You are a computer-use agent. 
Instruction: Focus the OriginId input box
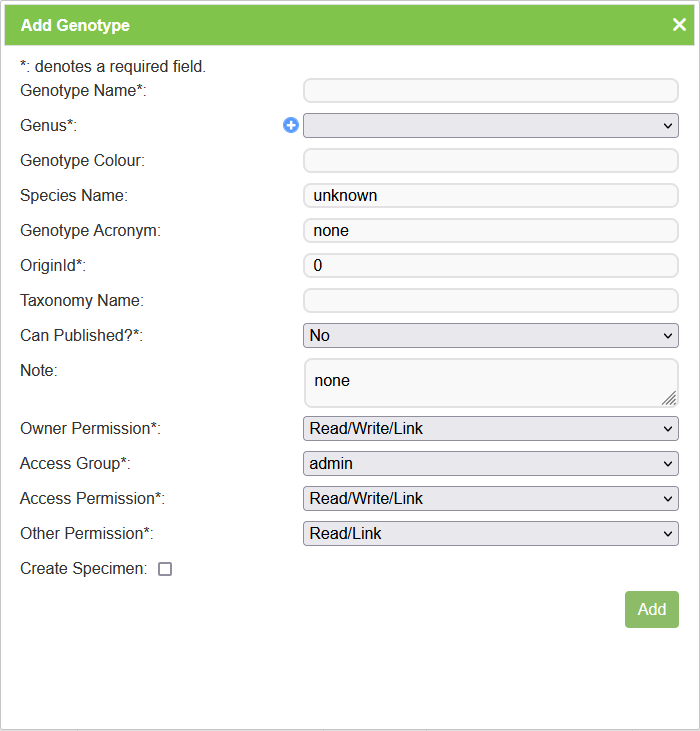pos(490,265)
